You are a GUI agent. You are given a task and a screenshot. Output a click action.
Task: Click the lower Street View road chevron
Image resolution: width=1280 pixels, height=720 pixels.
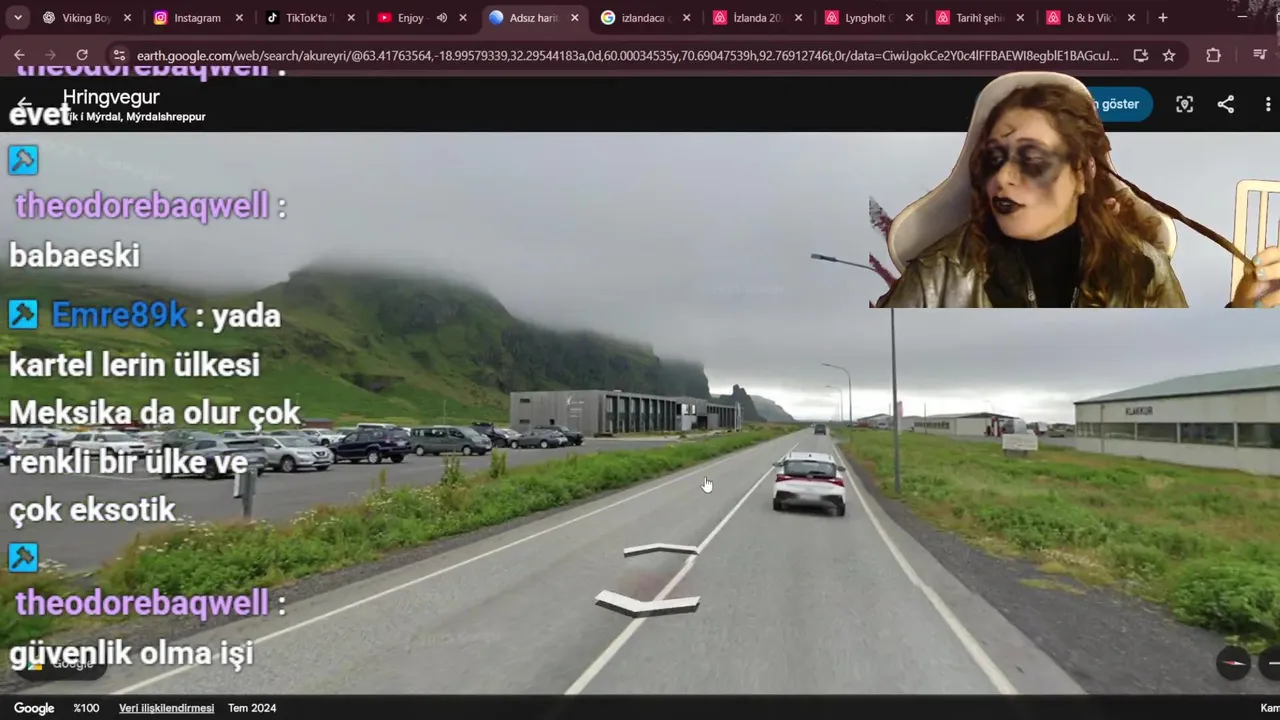pyautogui.click(x=648, y=603)
